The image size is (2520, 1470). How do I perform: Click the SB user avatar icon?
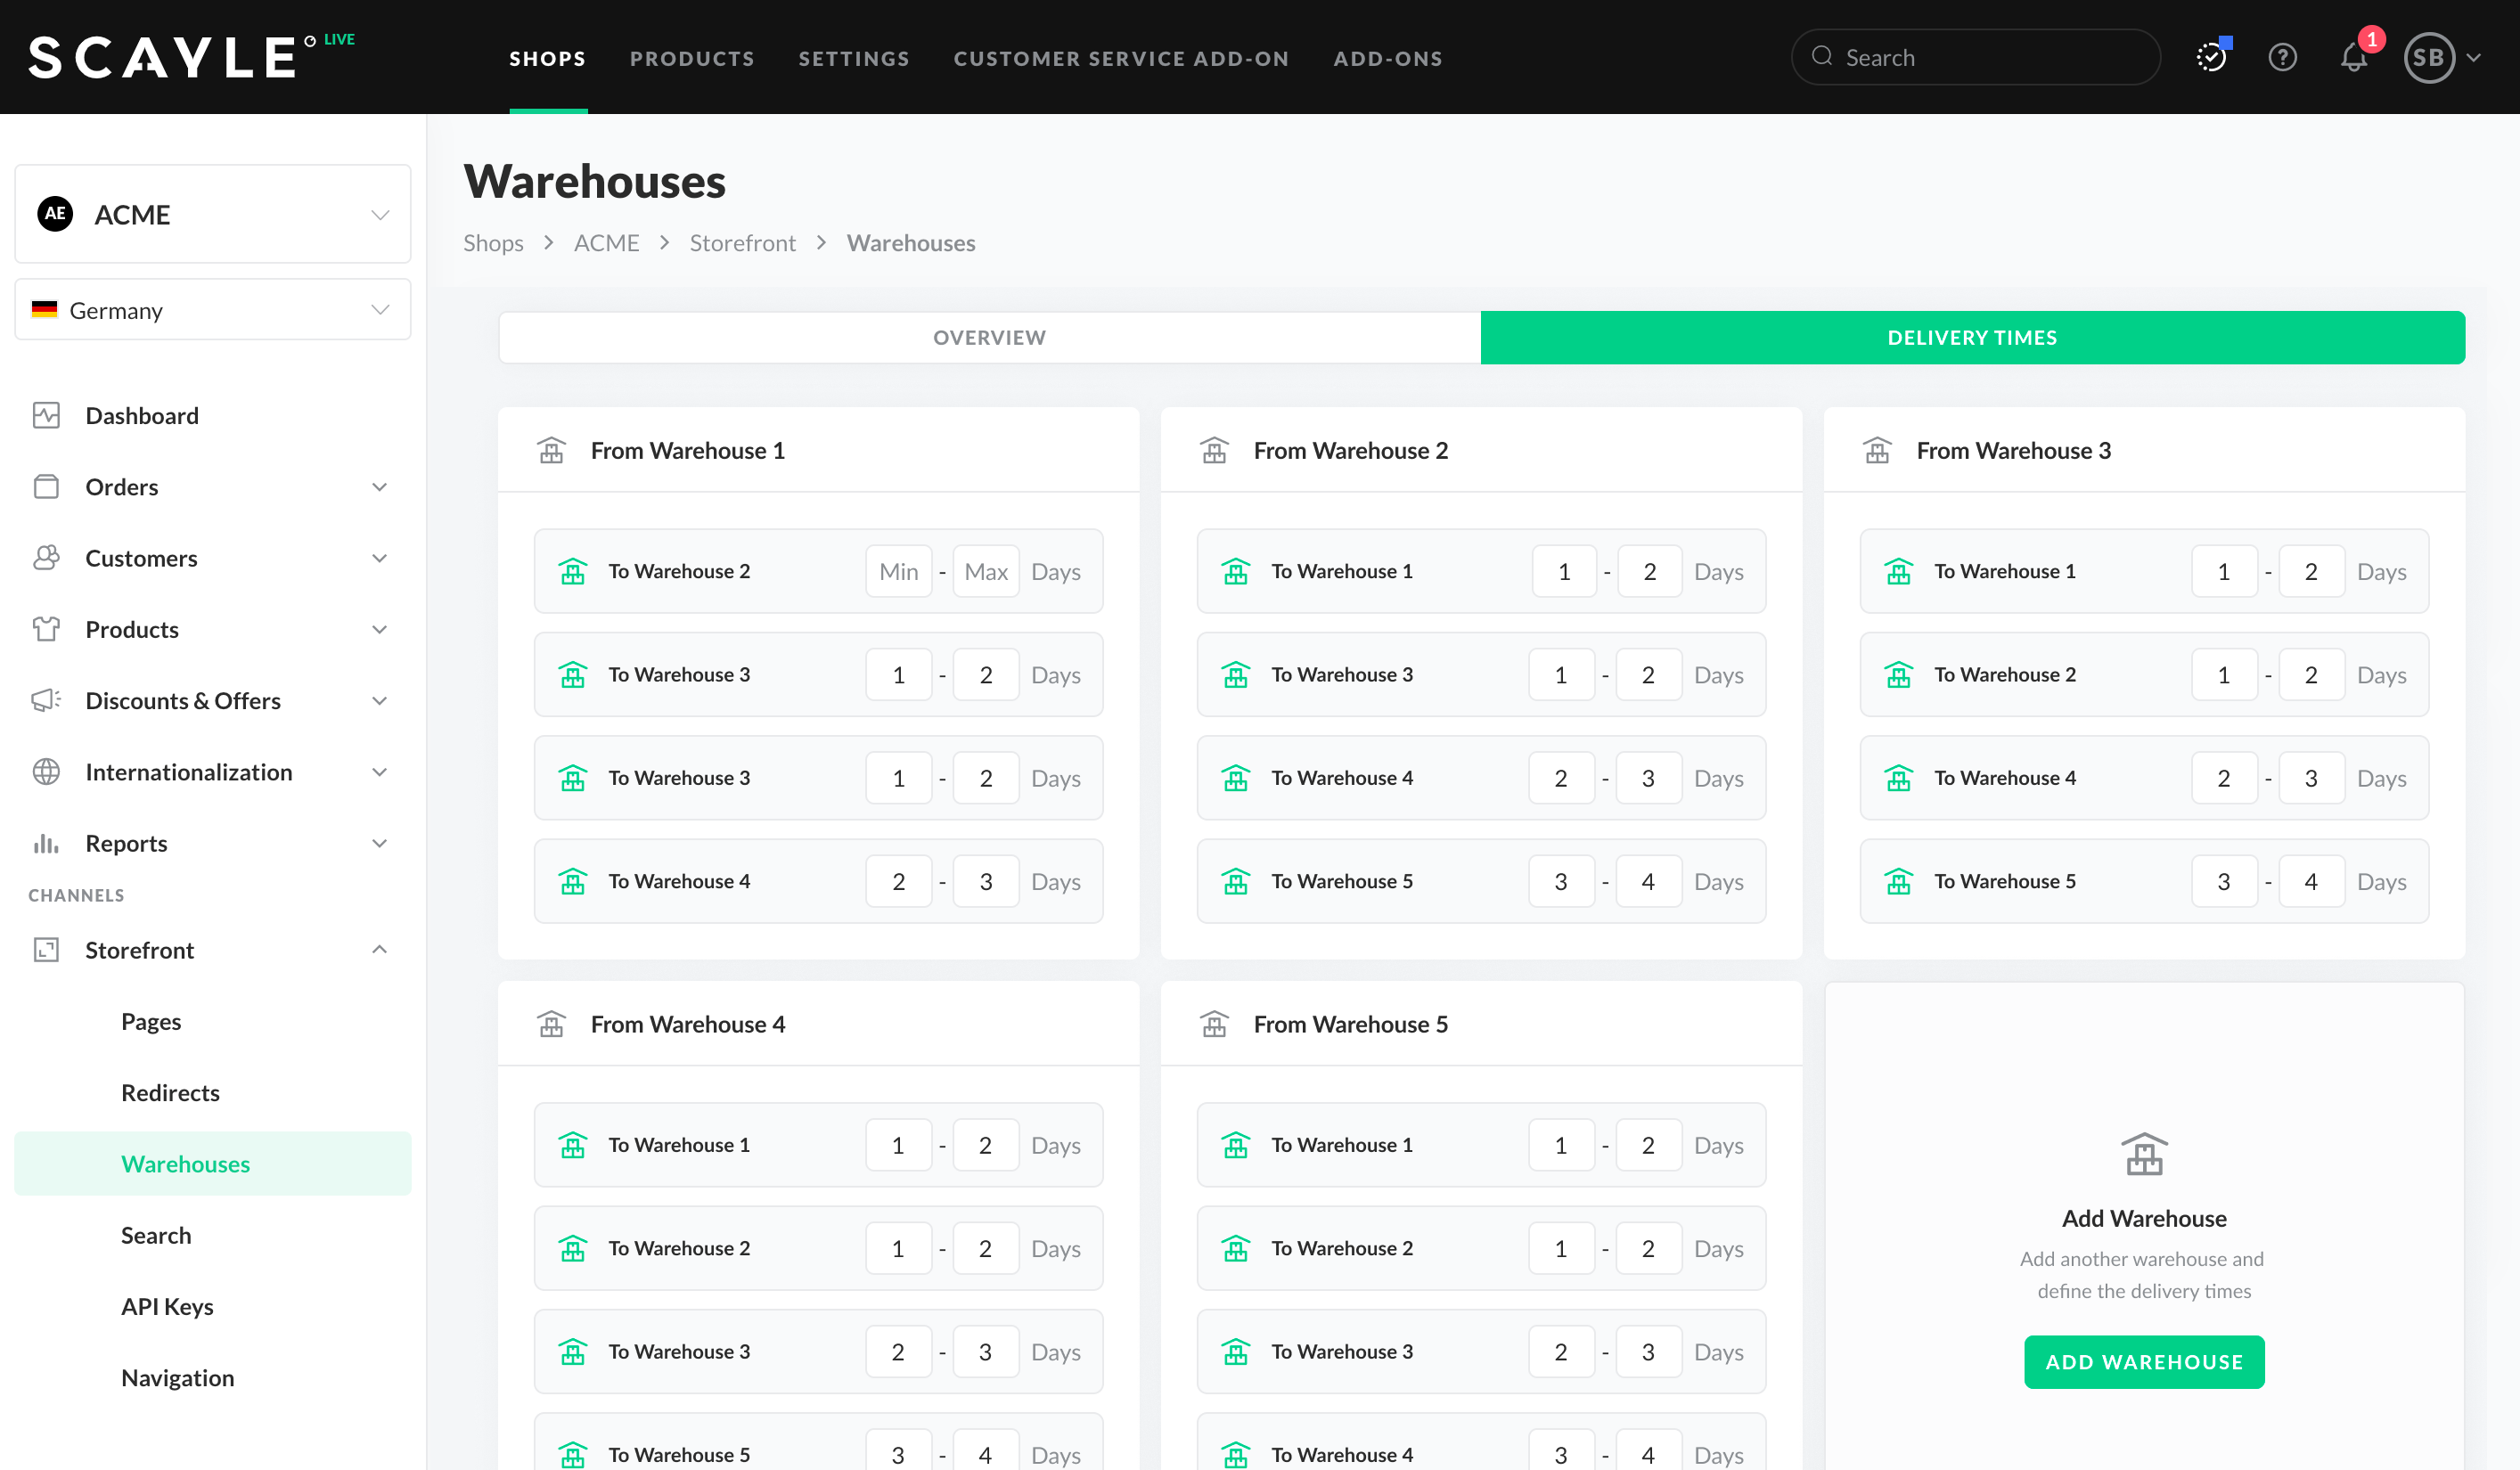click(x=2428, y=58)
